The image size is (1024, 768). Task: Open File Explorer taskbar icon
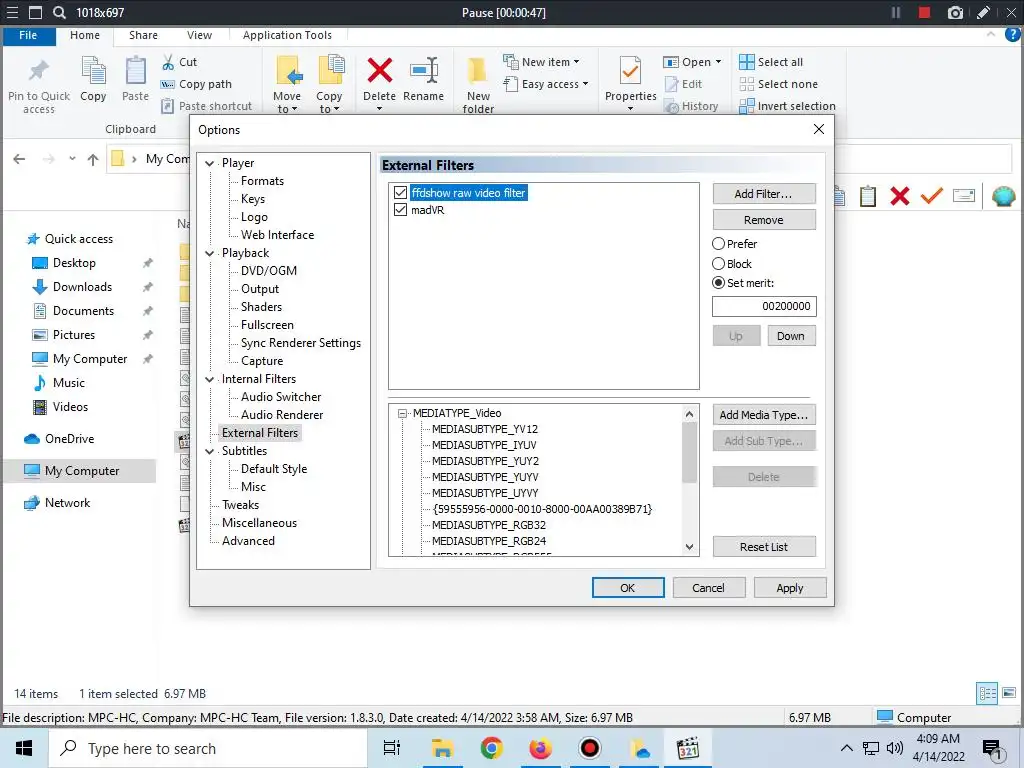[x=442, y=748]
